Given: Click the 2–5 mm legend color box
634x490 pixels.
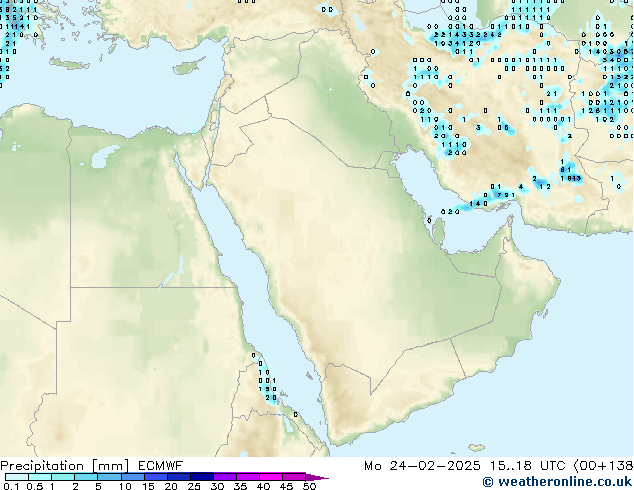Looking at the screenshot, I should pyautogui.click(x=86, y=477).
